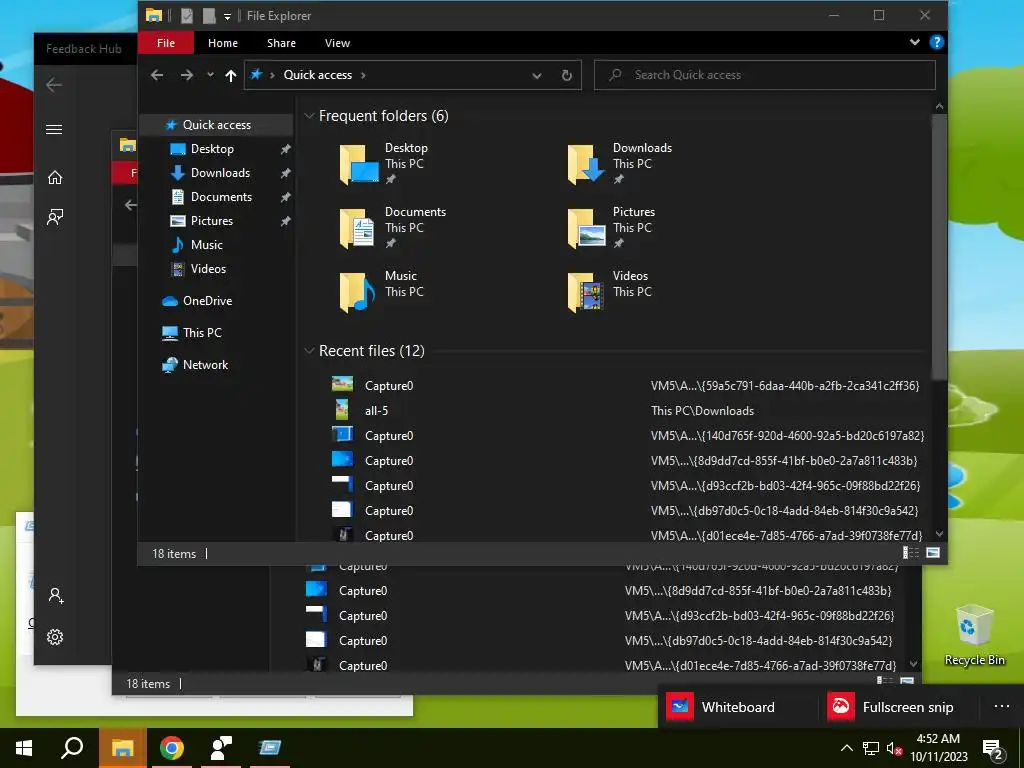Click Feedback Hub sign-in person icon
This screenshot has width=1024, height=768.
[x=56, y=595]
